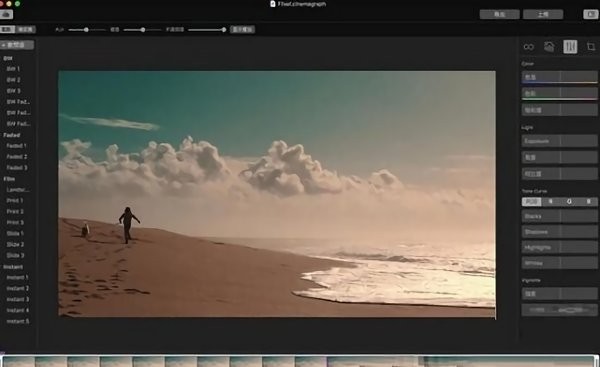The height and width of the screenshot is (367, 600).
Task: Apply the Instant 3 preset
Action: (18, 299)
